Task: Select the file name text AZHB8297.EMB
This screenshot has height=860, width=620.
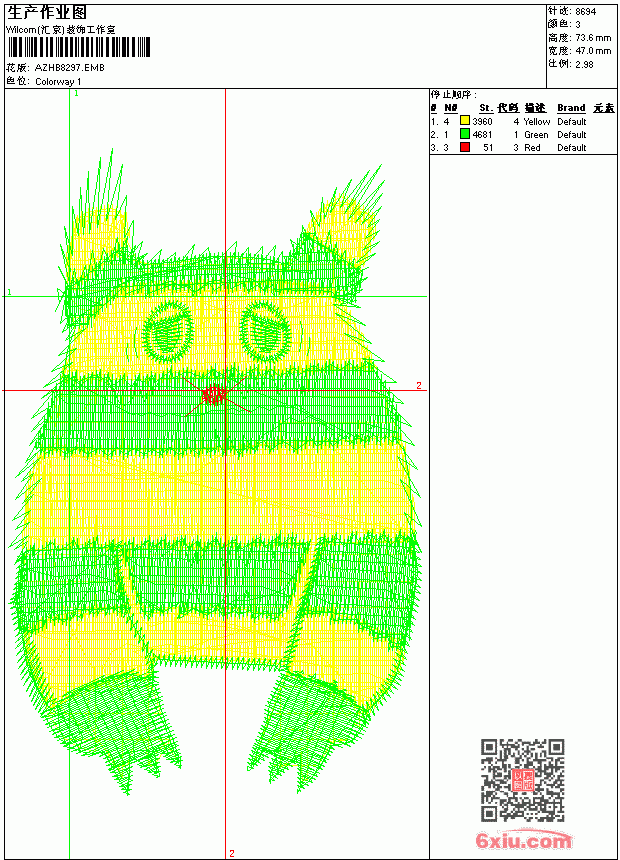Action: (x=70, y=68)
